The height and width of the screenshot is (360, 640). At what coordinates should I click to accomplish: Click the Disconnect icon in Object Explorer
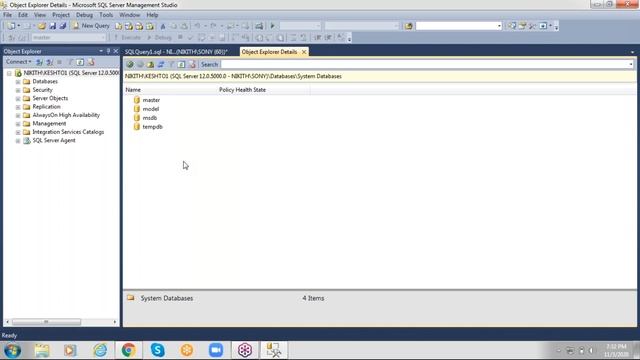click(x=49, y=62)
